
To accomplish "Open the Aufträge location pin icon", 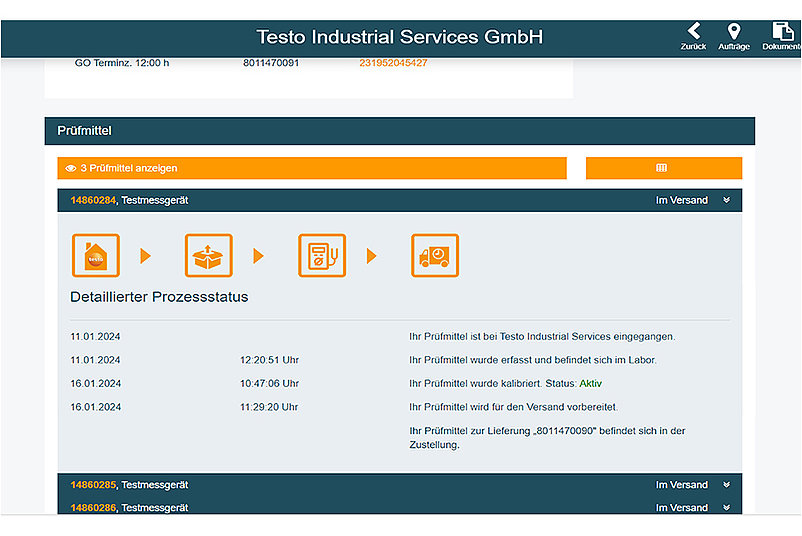I will coord(734,31).
